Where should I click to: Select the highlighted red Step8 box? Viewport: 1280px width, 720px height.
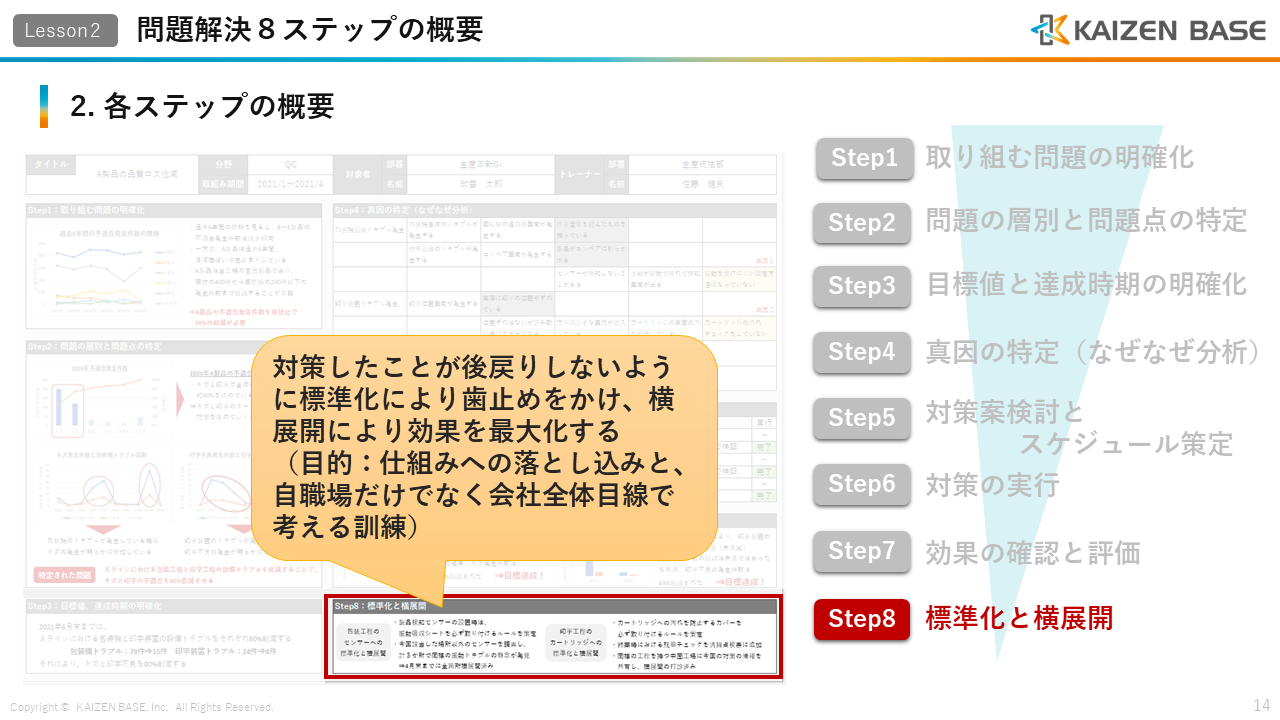[x=862, y=619]
